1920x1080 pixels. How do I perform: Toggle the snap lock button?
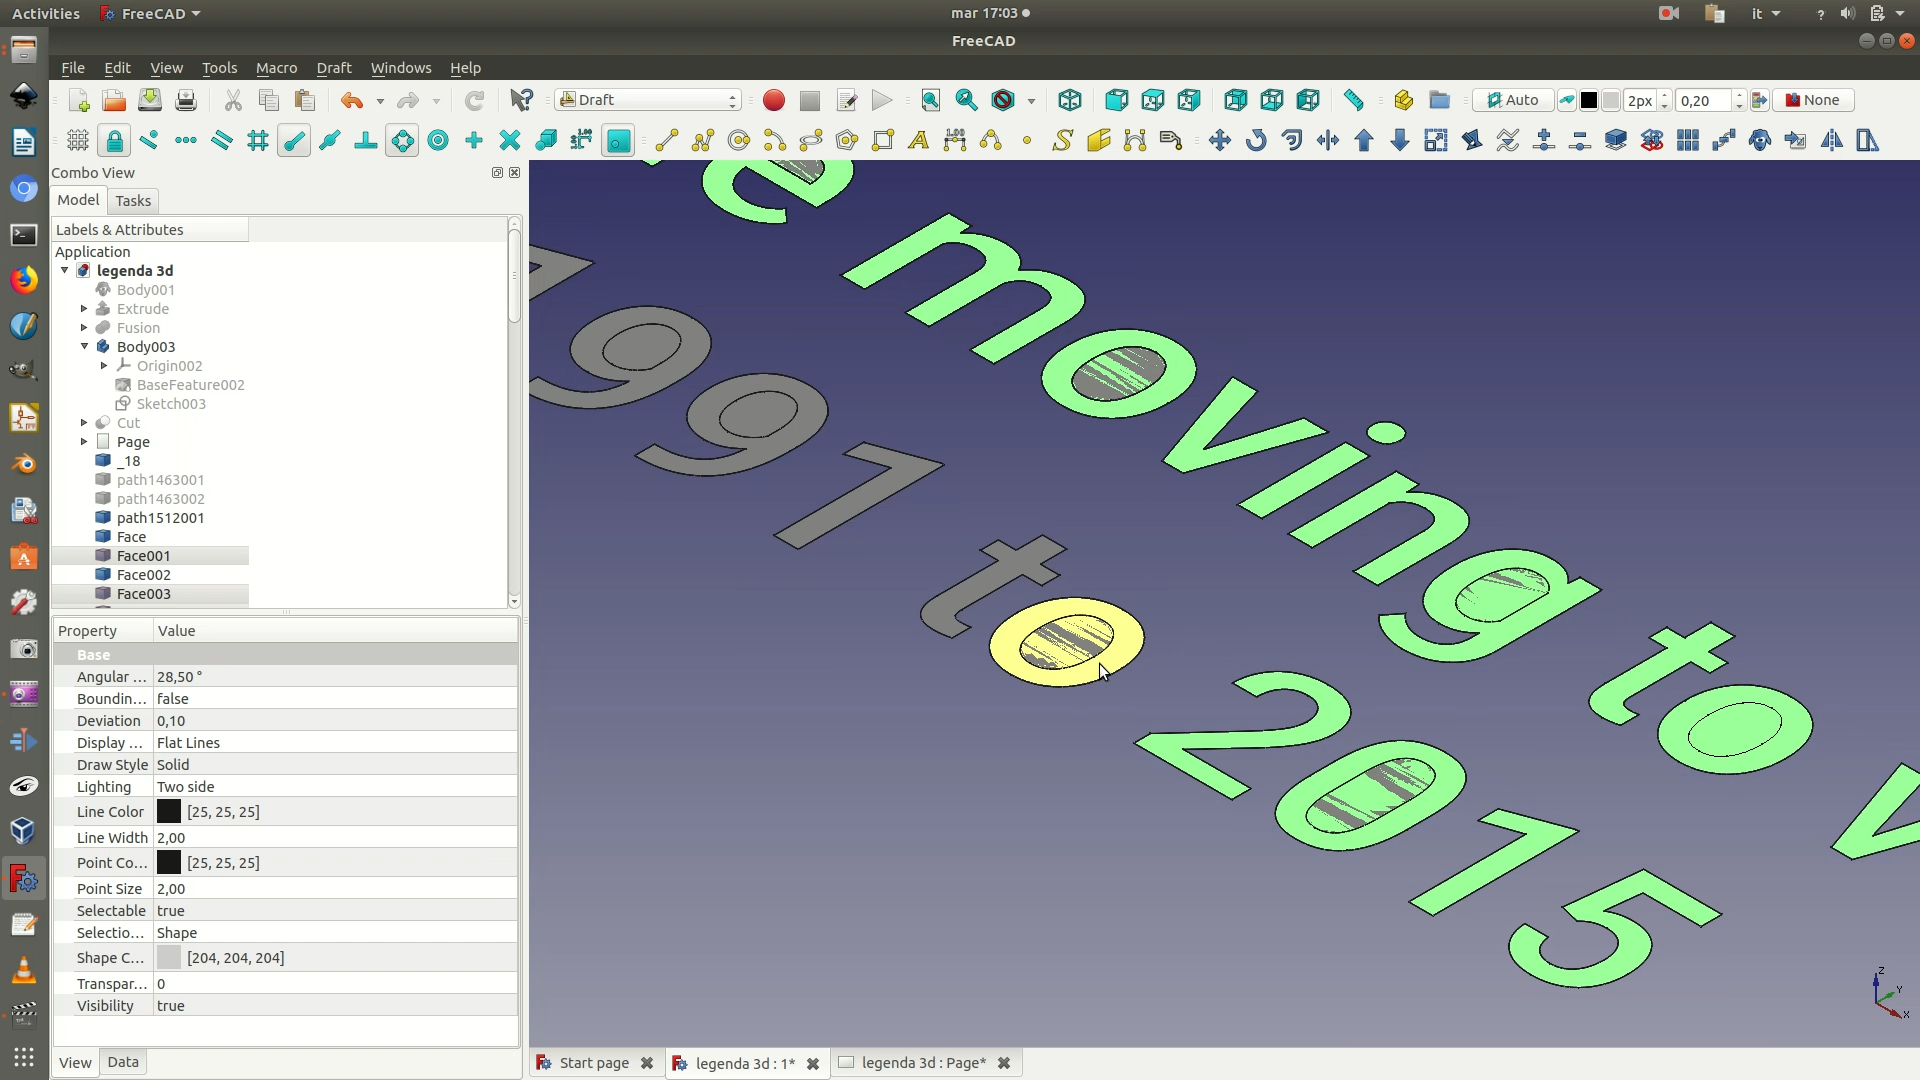pos(114,140)
